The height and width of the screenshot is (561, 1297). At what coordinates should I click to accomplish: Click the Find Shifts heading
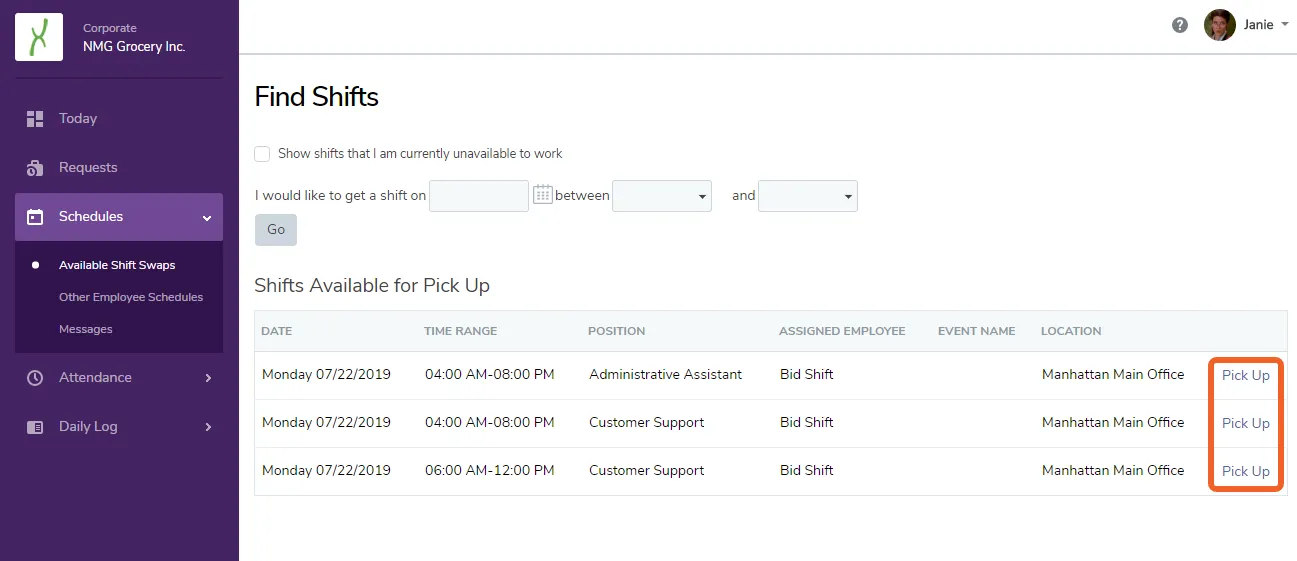[x=317, y=97]
